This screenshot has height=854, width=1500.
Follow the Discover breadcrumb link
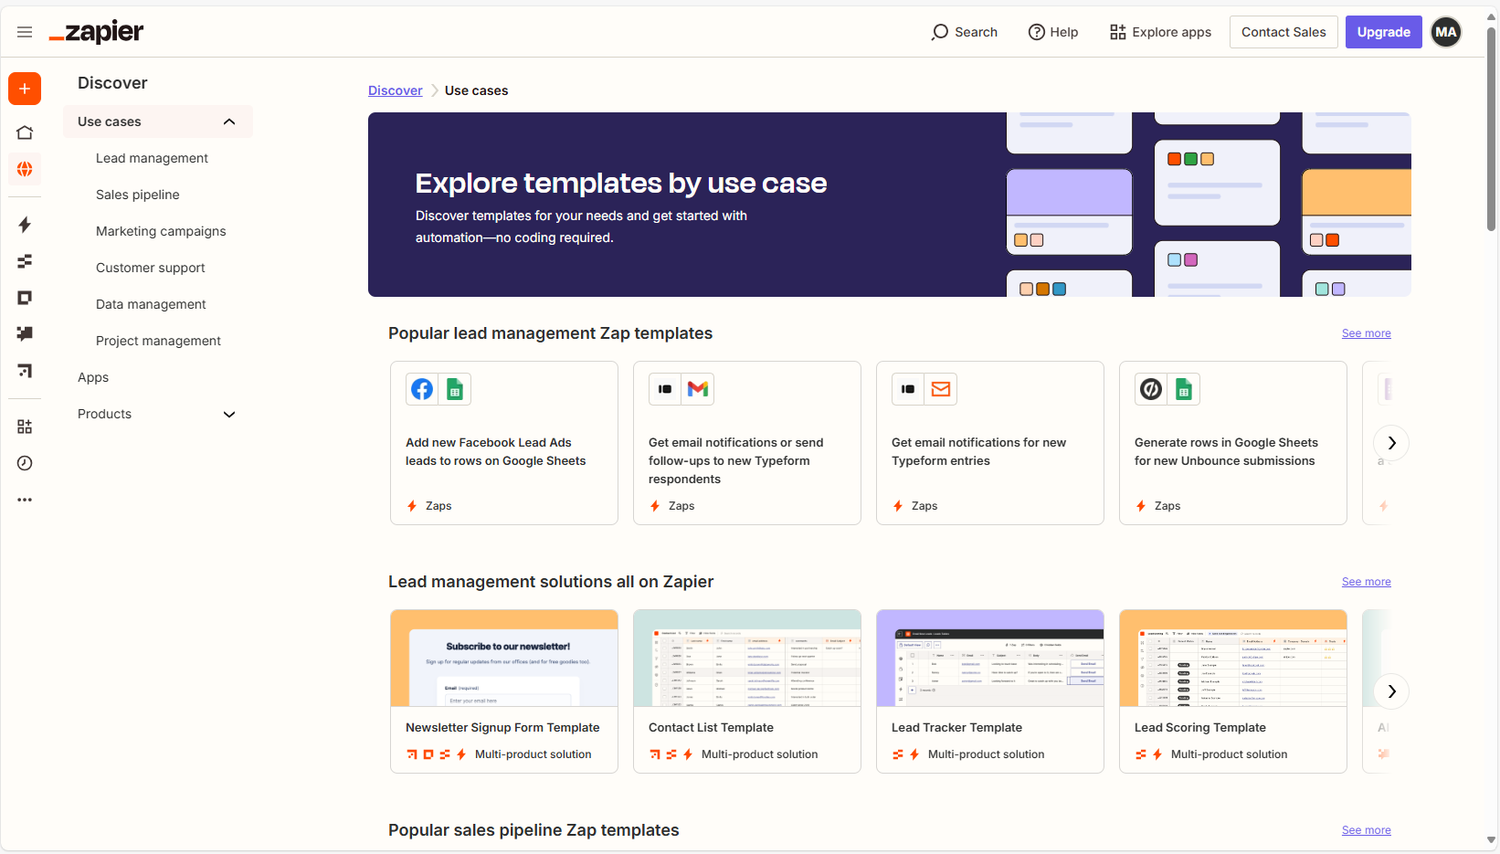[395, 90]
